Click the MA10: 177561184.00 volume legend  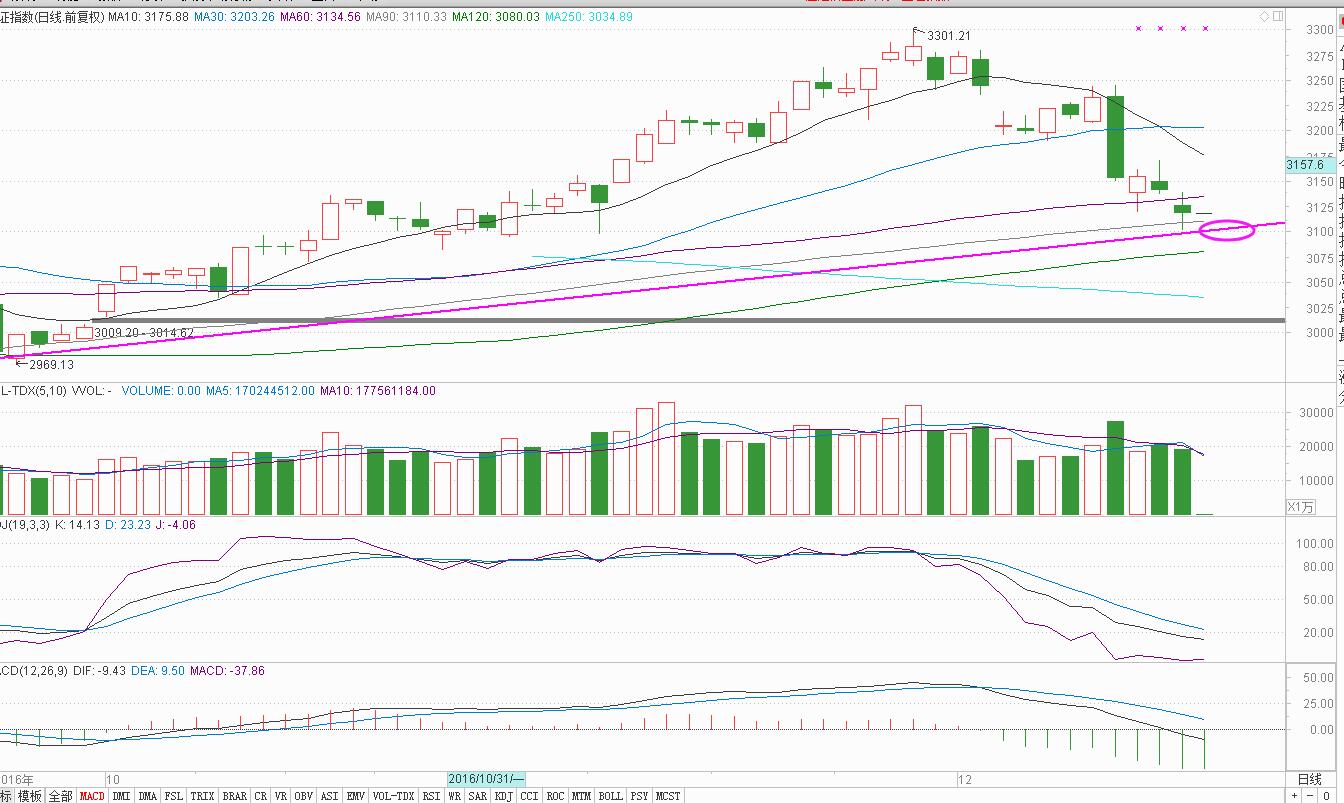(x=378, y=391)
